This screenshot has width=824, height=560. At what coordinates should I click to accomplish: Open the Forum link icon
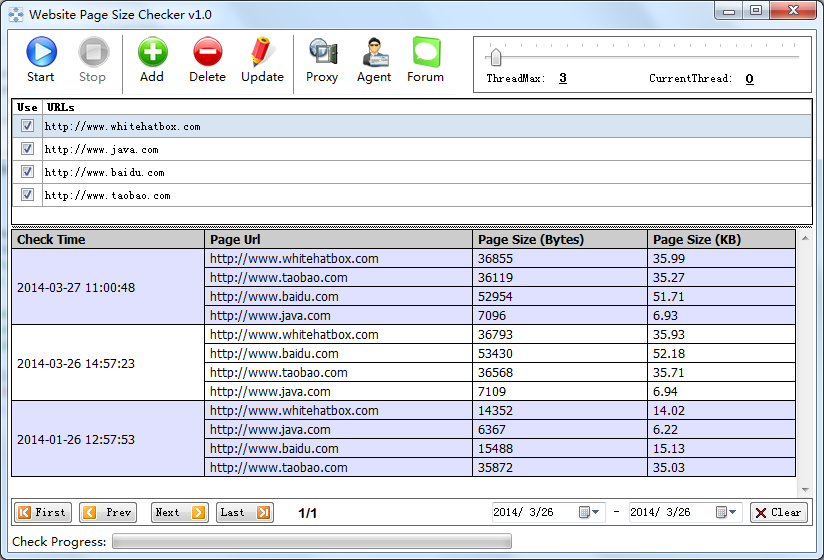[426, 60]
